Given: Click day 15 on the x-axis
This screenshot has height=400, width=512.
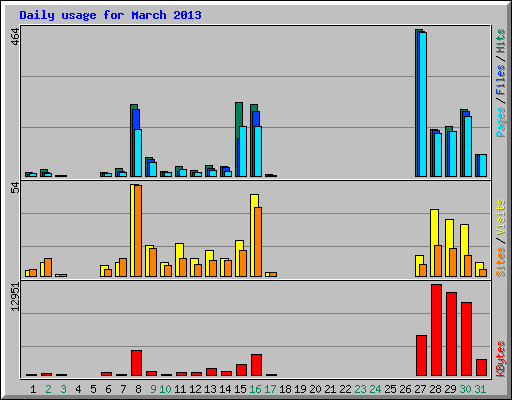Looking at the screenshot, I should (x=240, y=389).
